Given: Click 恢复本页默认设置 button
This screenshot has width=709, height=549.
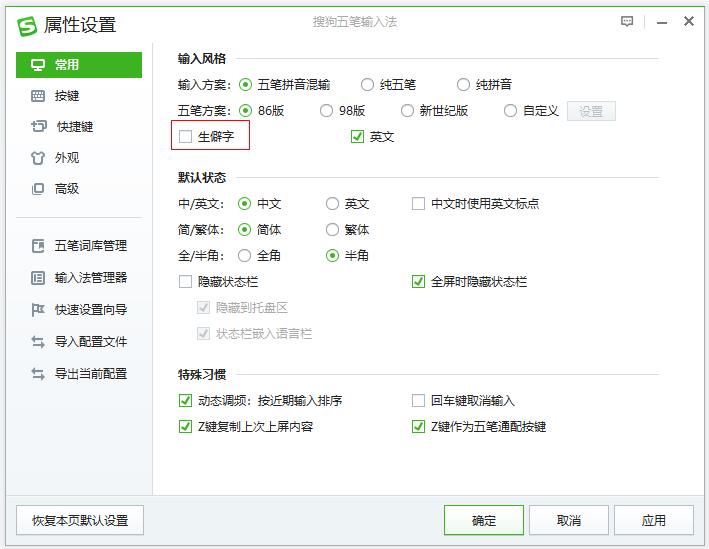Looking at the screenshot, I should pos(80,521).
